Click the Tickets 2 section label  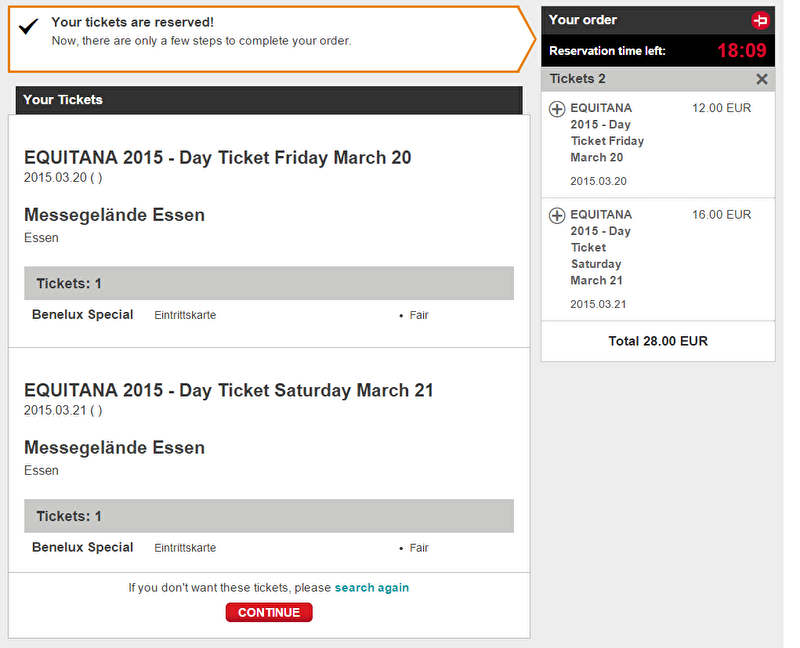tap(578, 79)
